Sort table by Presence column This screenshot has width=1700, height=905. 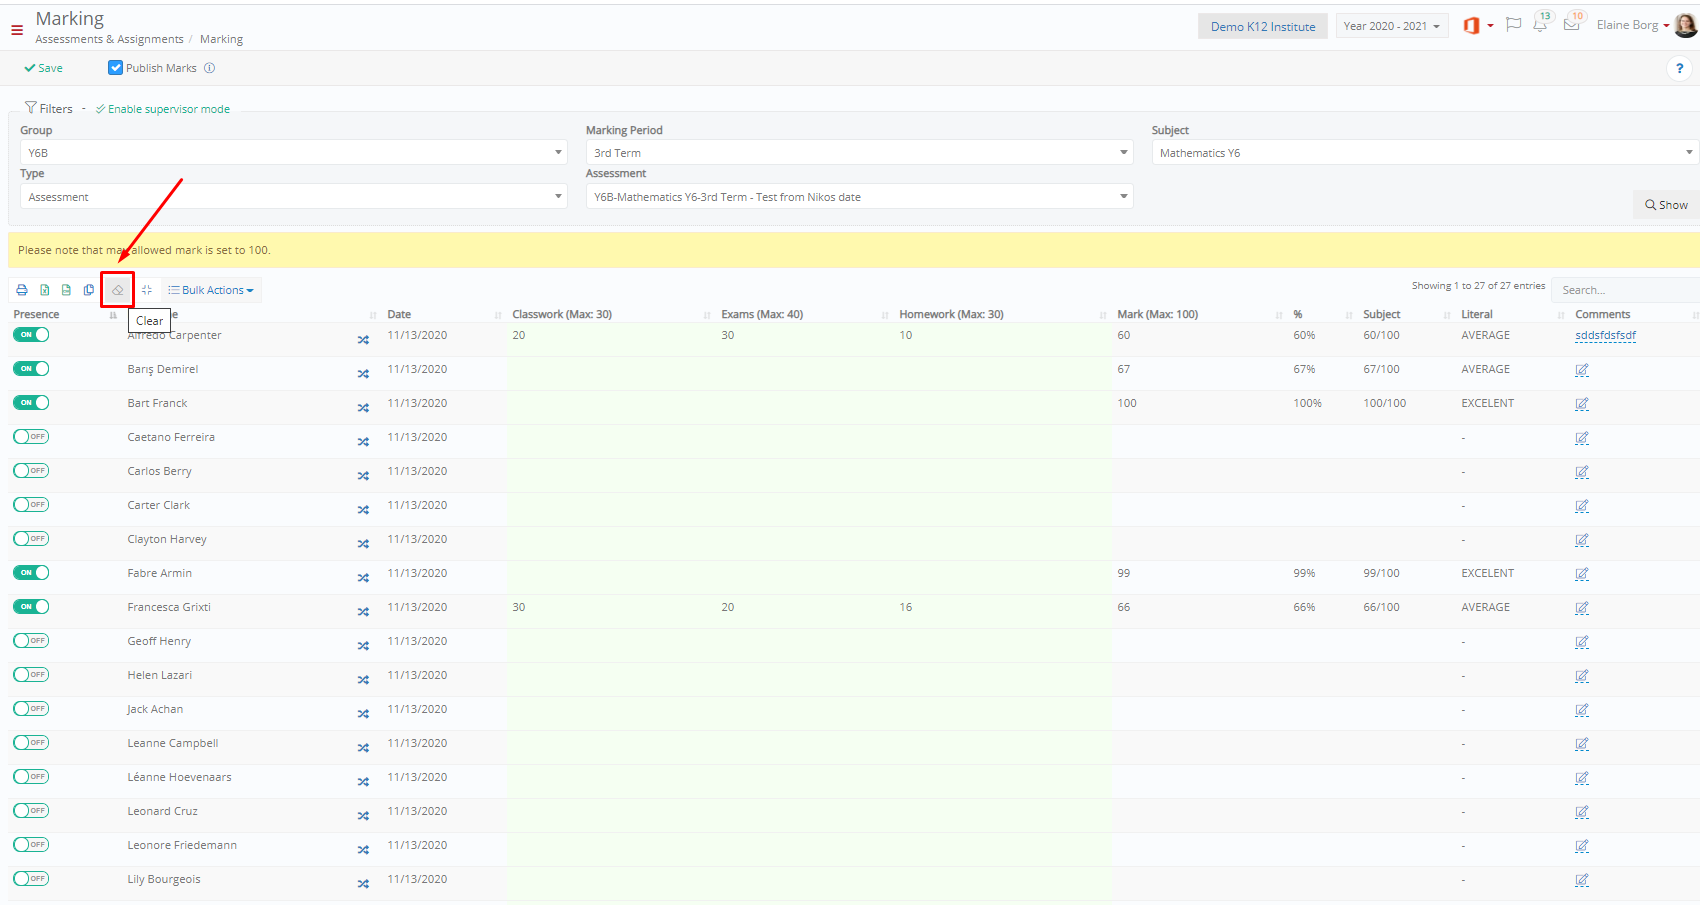pos(65,314)
